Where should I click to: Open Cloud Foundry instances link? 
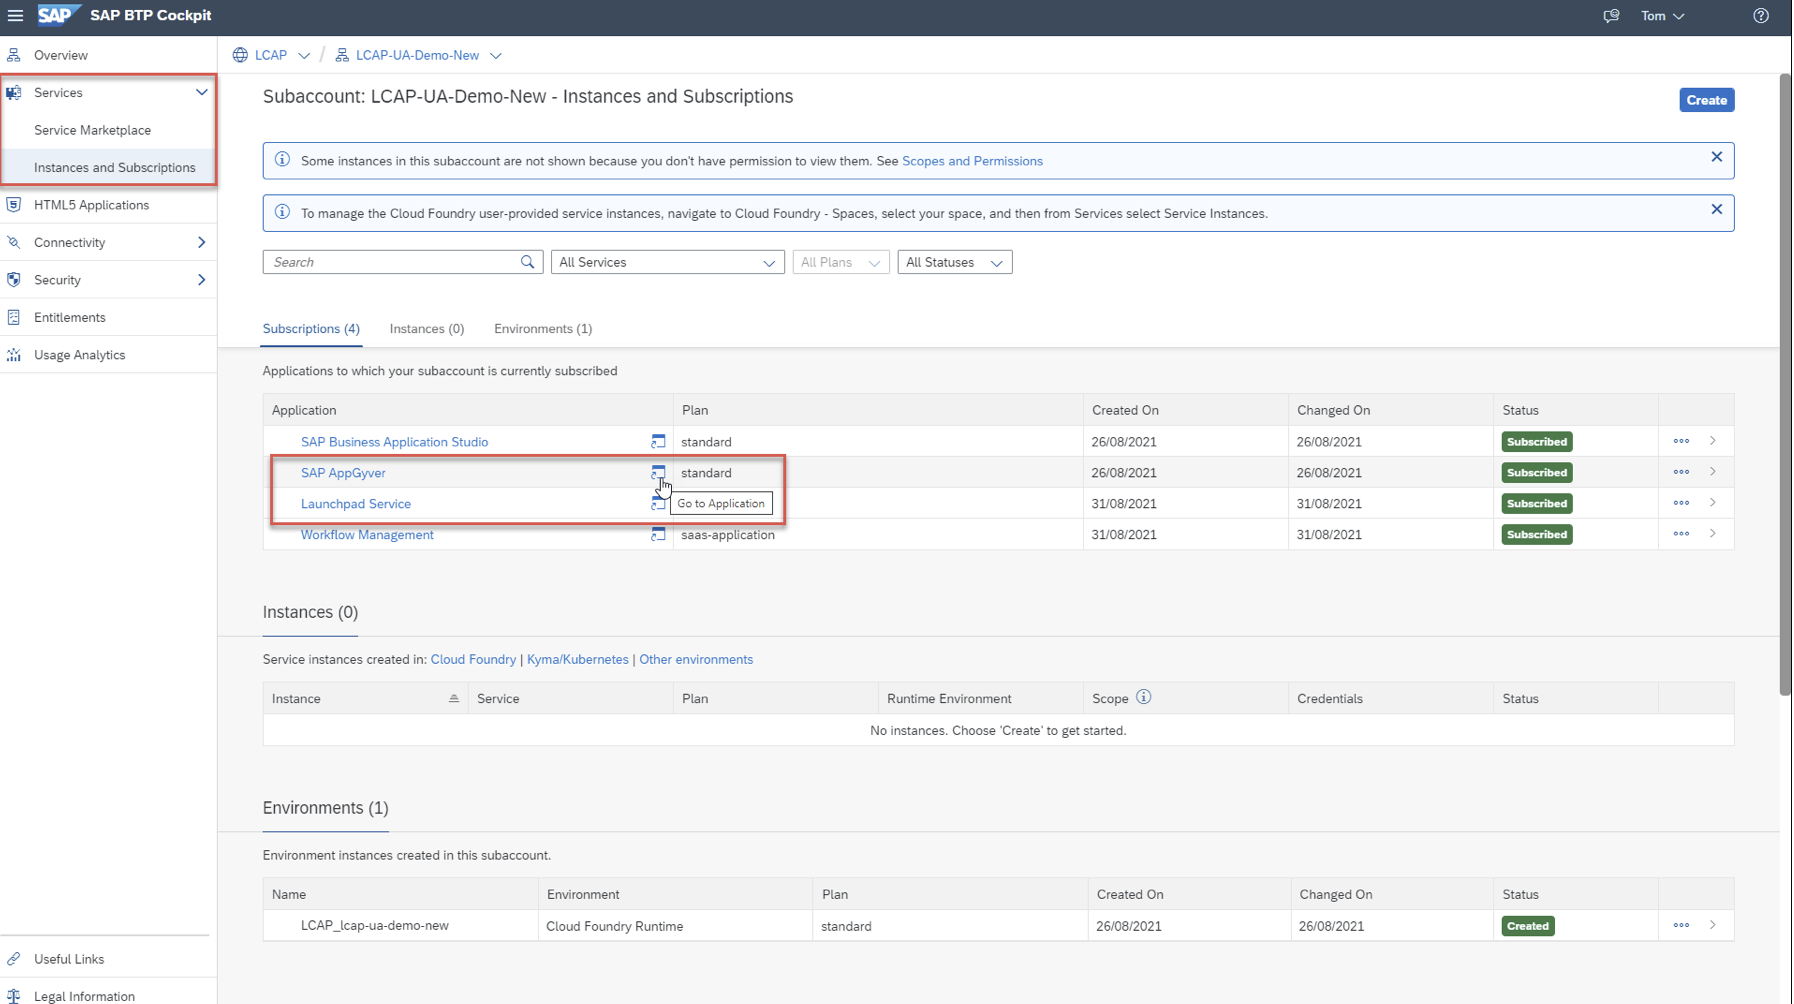(473, 660)
